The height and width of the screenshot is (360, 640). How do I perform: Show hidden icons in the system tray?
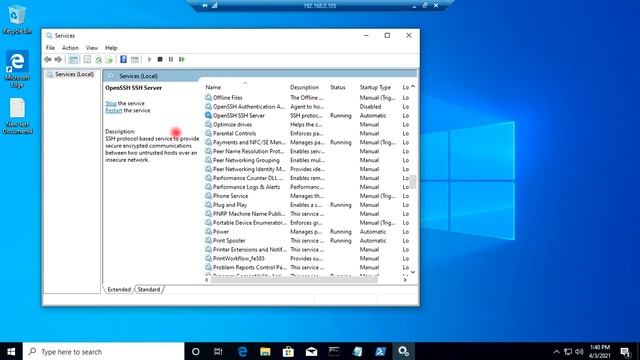[x=556, y=351]
